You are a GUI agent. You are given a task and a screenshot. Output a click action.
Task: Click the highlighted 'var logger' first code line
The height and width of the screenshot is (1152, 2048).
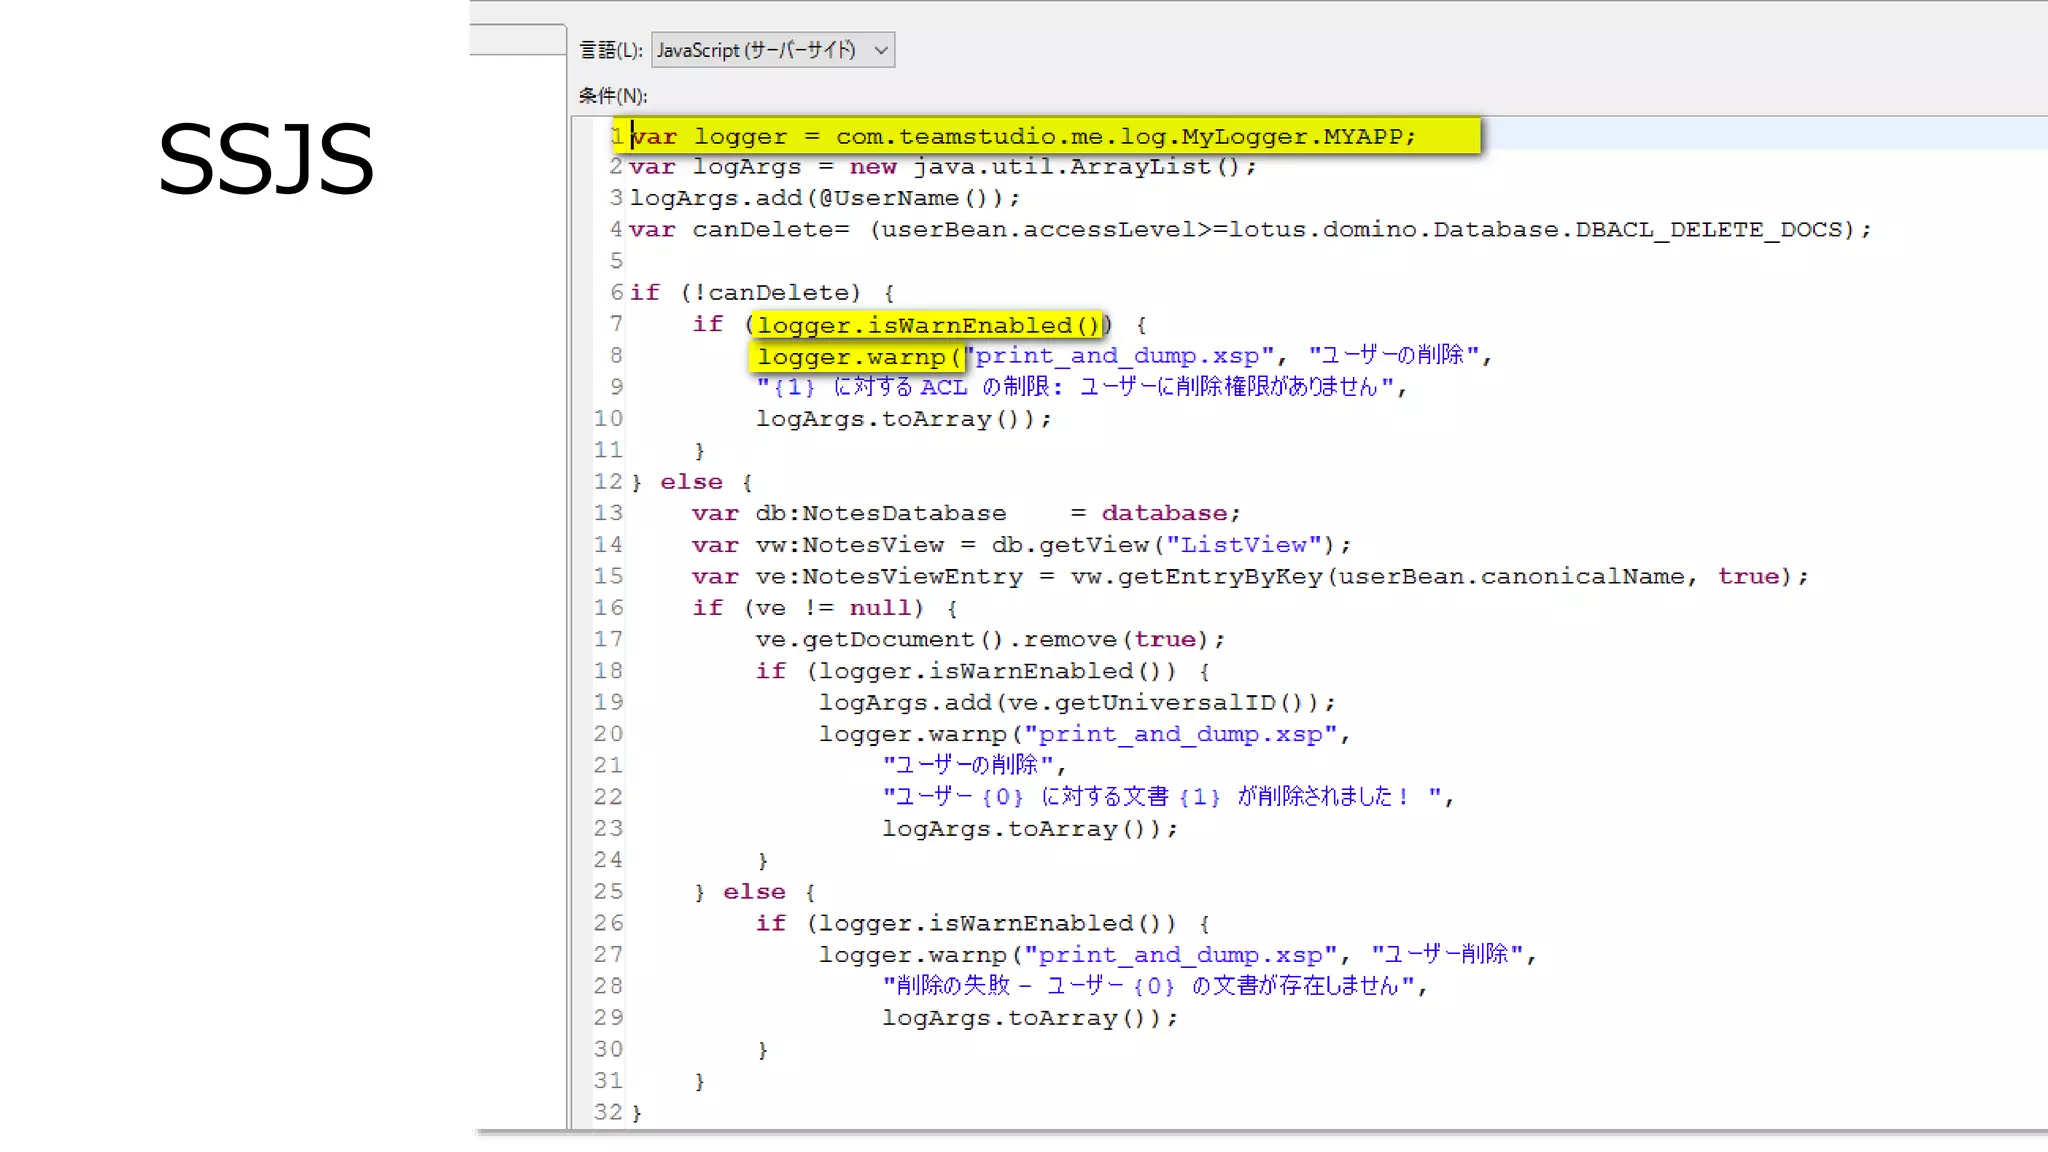1023,136
